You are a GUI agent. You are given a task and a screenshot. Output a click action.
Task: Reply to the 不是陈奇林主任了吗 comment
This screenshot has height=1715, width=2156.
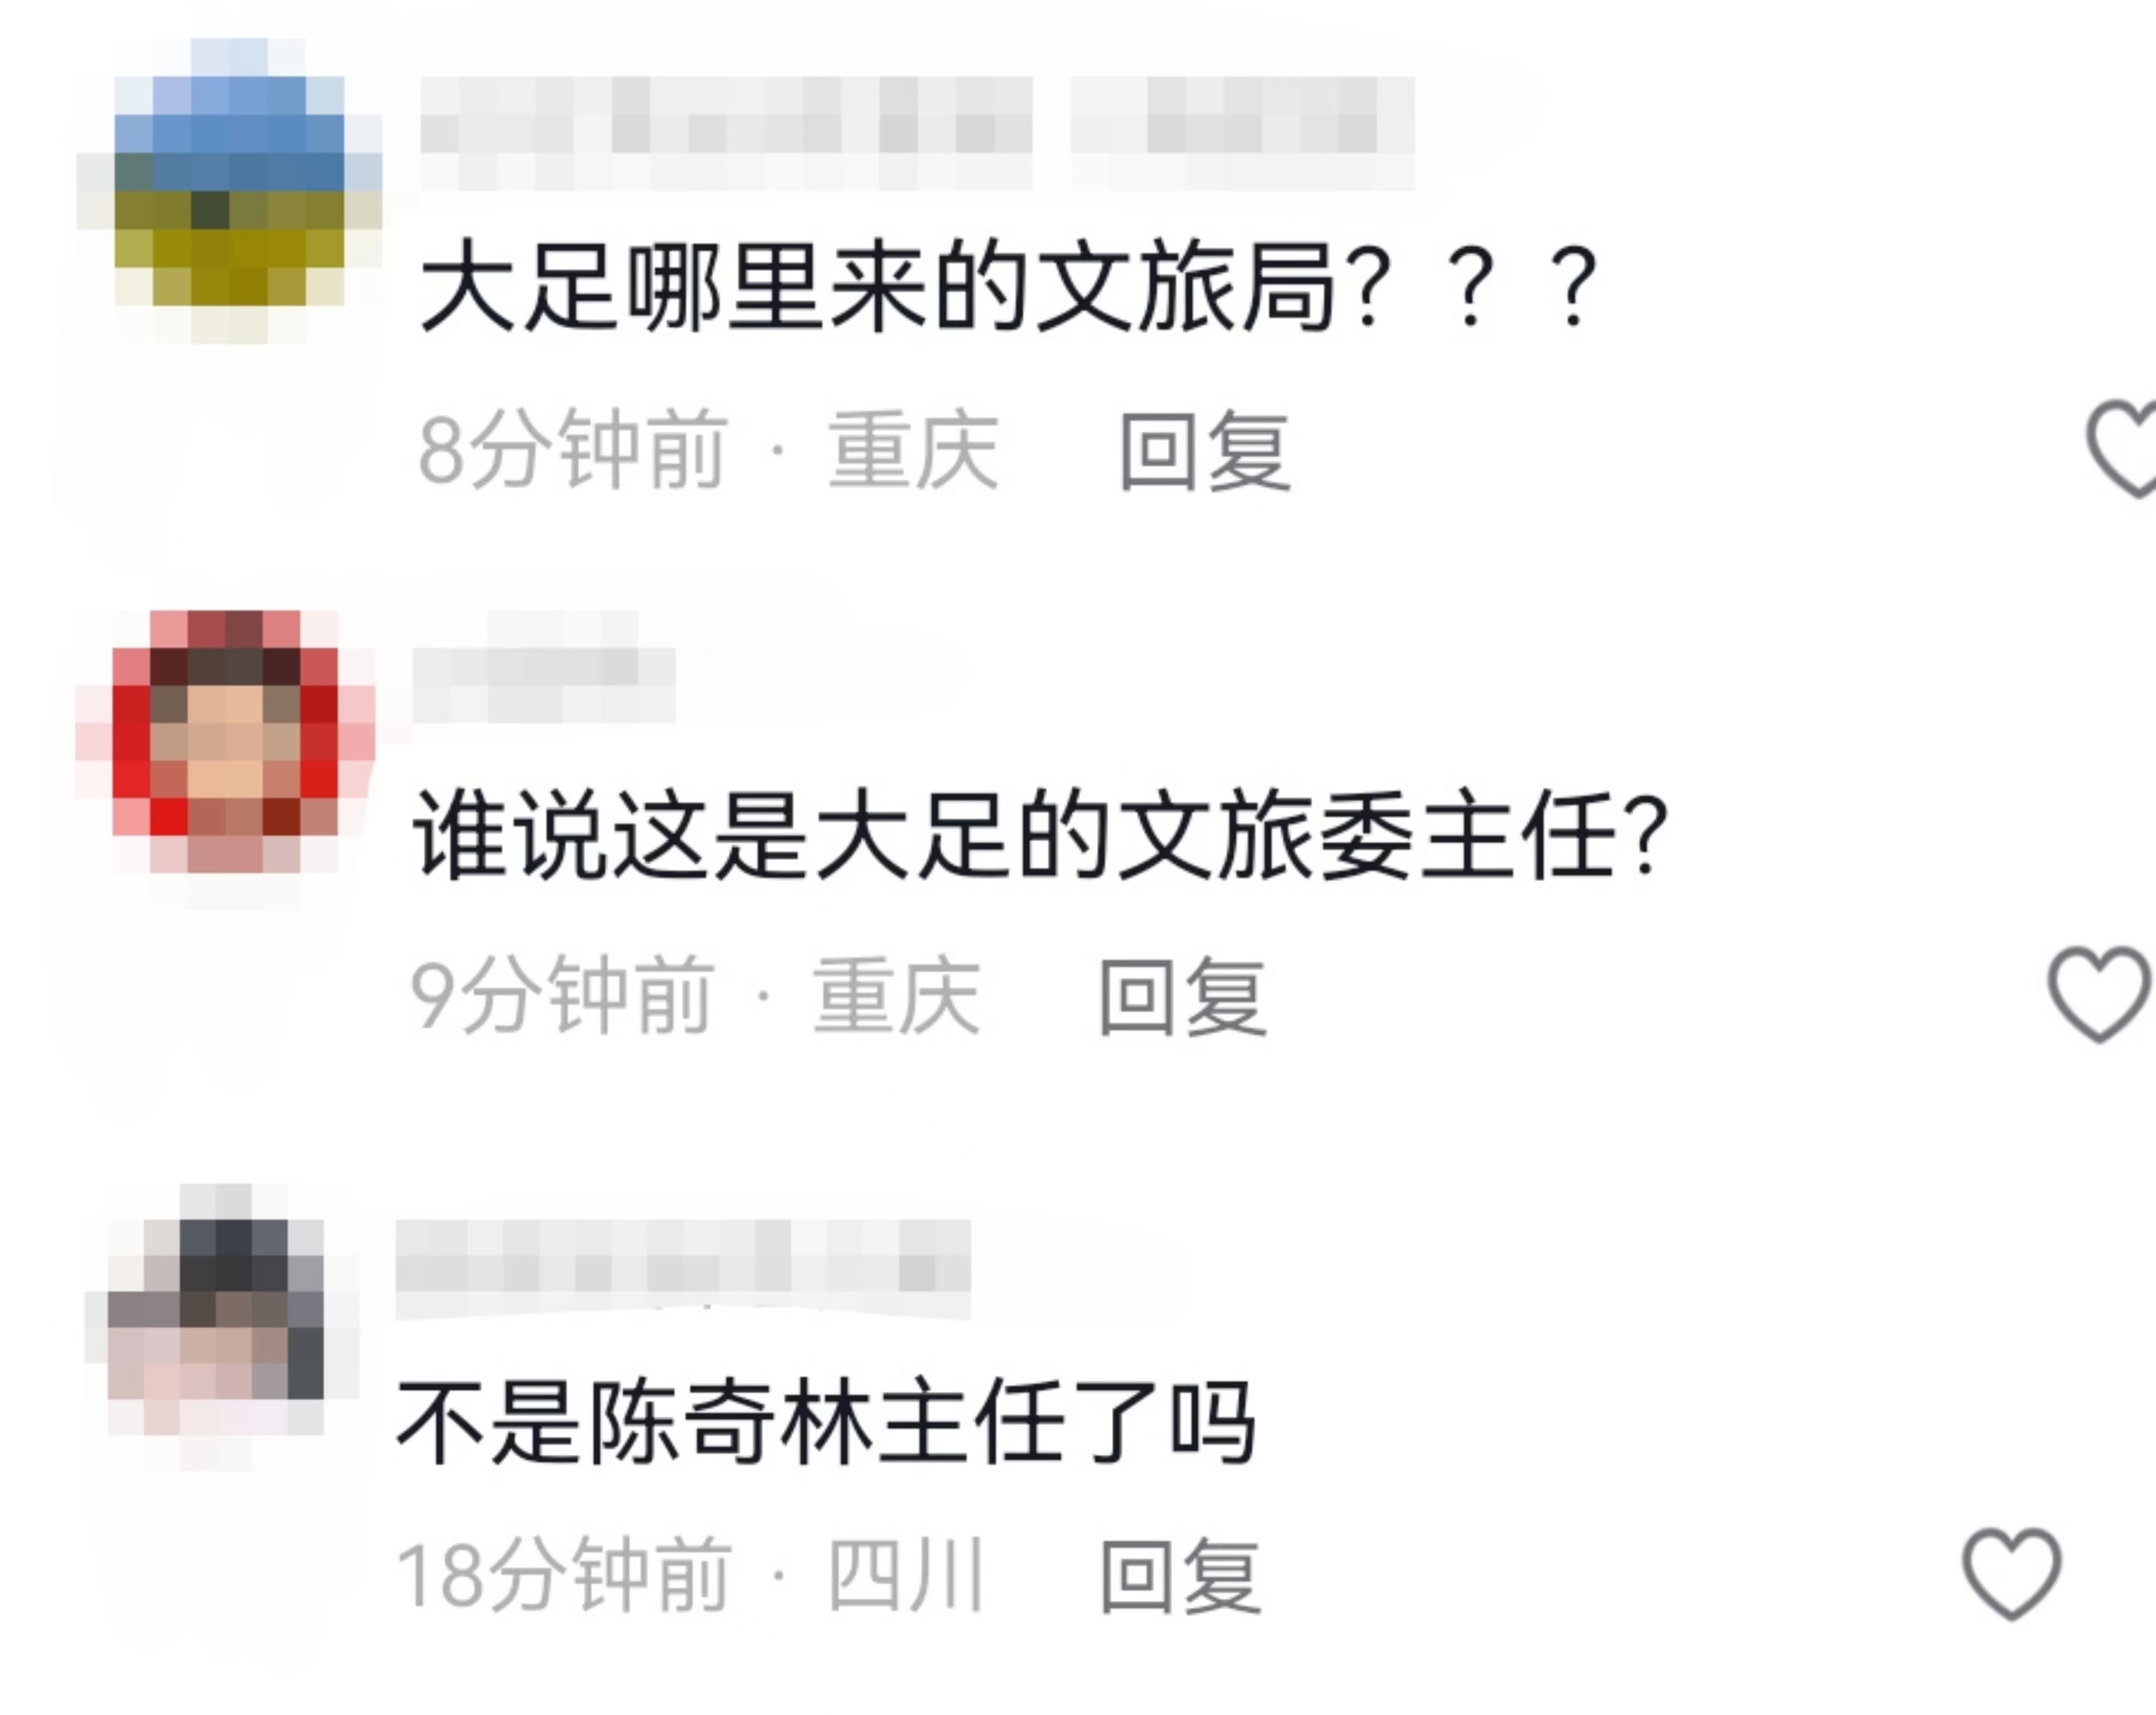tap(1181, 1577)
